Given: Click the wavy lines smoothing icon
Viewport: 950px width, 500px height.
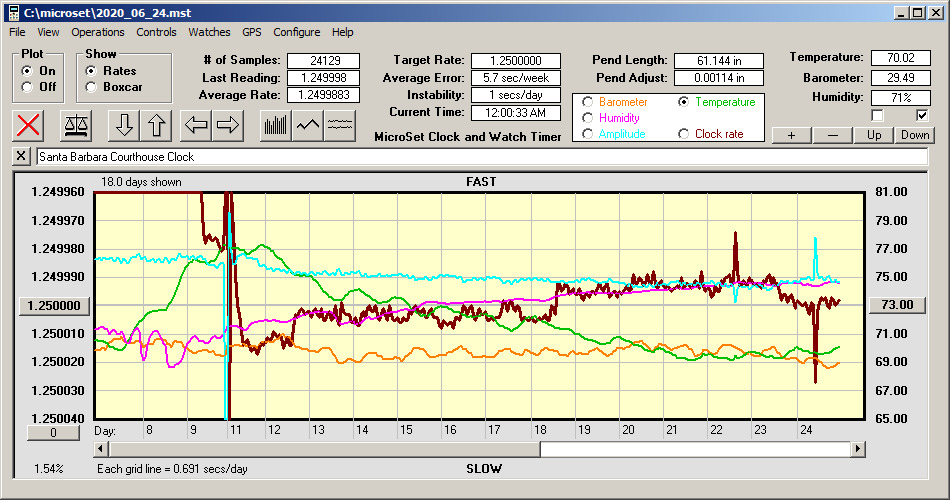Looking at the screenshot, I should click(341, 125).
